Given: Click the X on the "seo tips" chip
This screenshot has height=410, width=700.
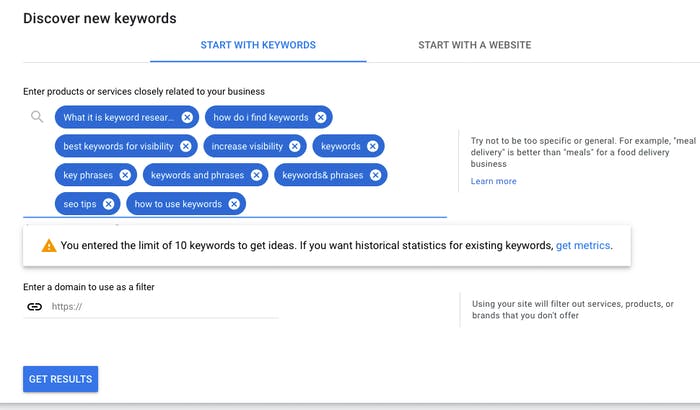Looking at the screenshot, I should pyautogui.click(x=108, y=204).
